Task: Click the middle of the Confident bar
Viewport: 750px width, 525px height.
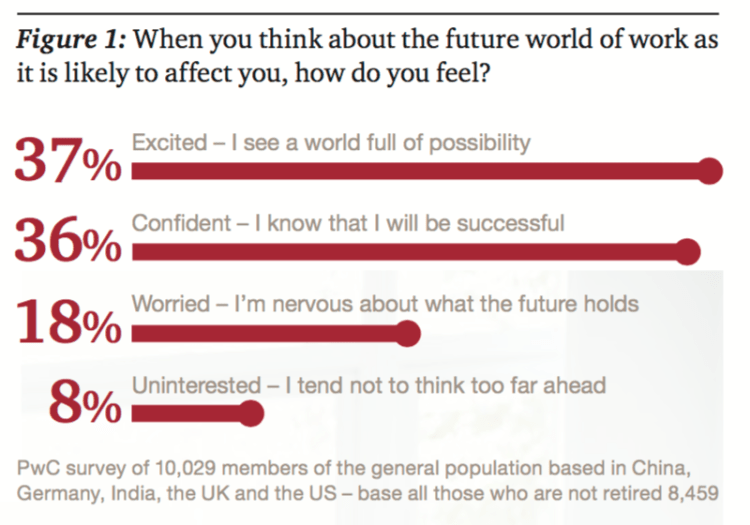Action: point(410,252)
